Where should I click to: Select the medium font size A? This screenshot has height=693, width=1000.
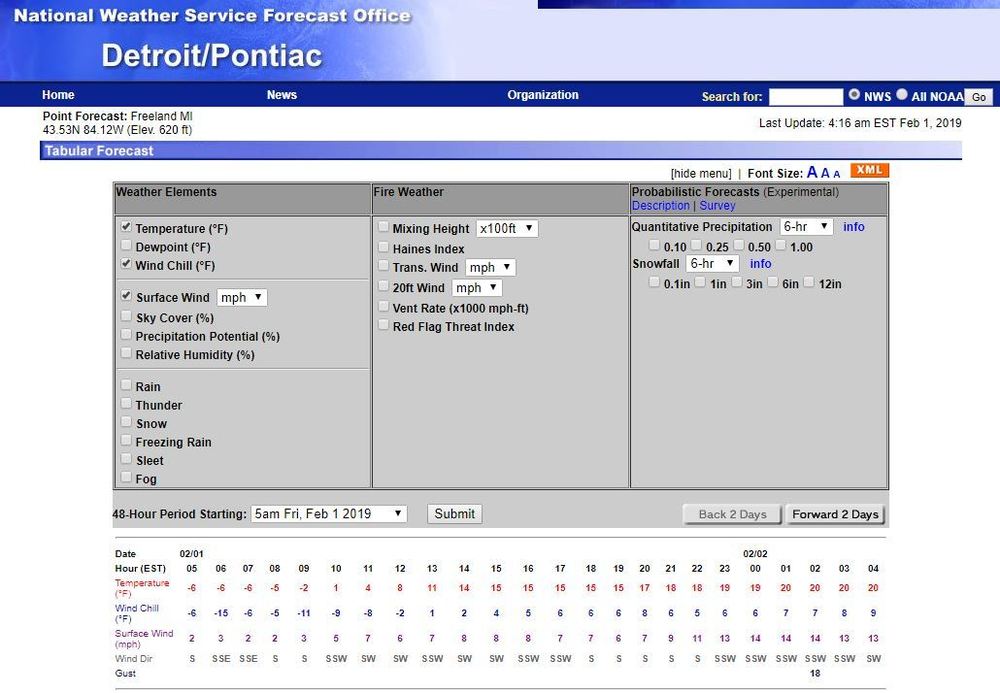[x=825, y=173]
